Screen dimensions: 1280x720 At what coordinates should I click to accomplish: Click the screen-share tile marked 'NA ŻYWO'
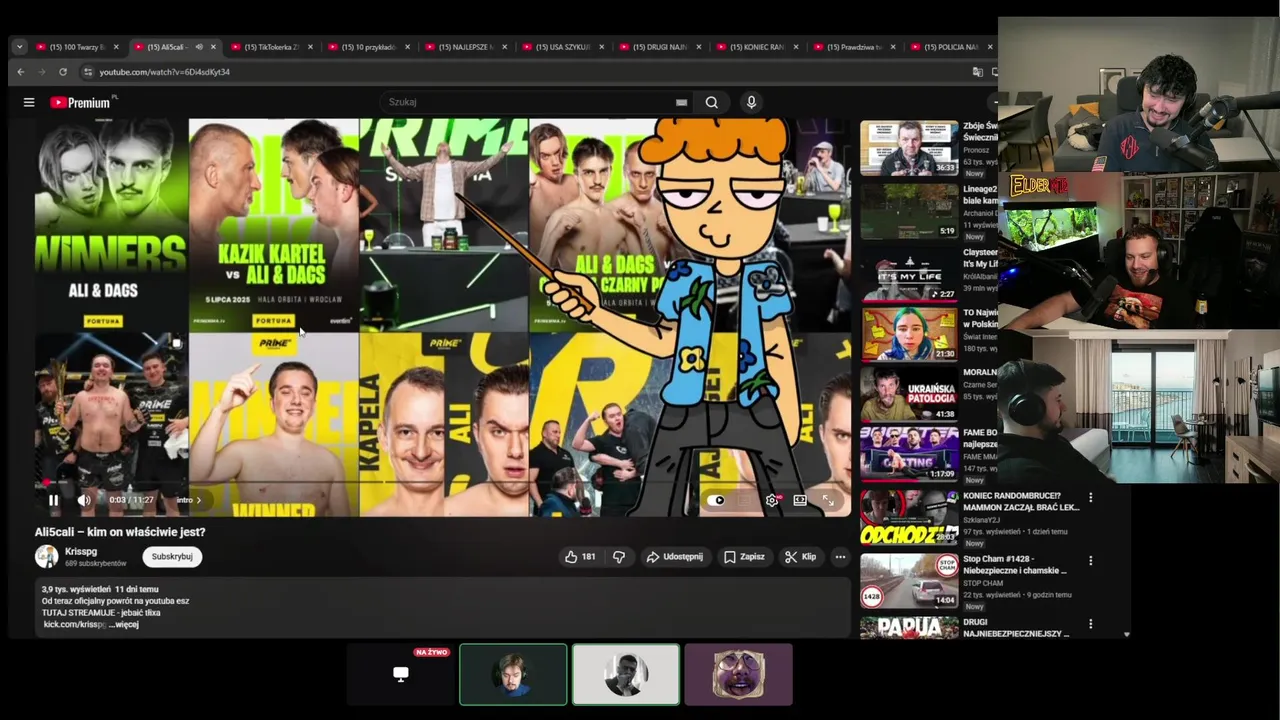pyautogui.click(x=401, y=675)
